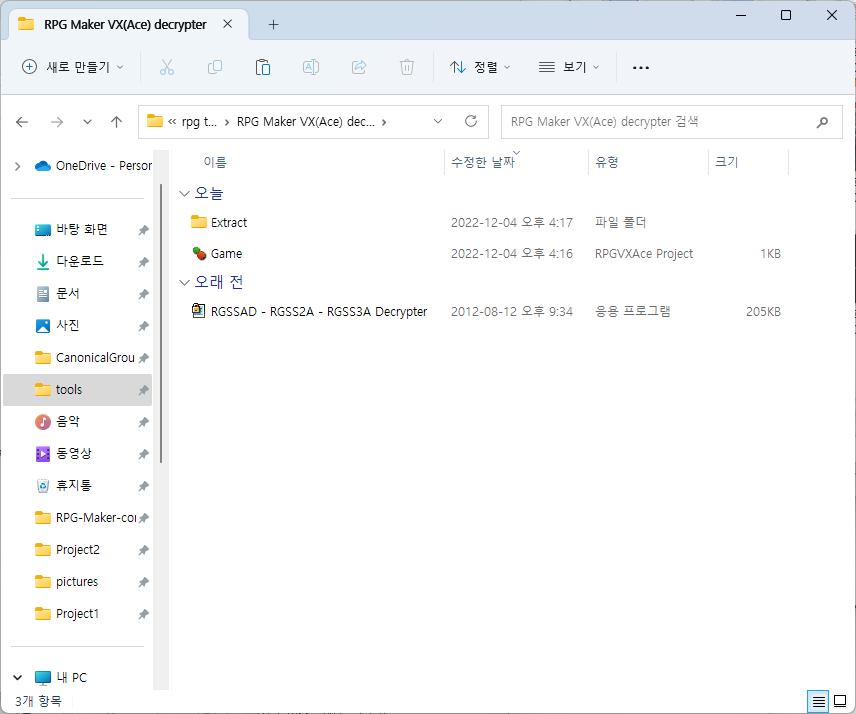Open Project1 folder in sidebar
The height and width of the screenshot is (714, 856).
pyautogui.click(x=78, y=614)
